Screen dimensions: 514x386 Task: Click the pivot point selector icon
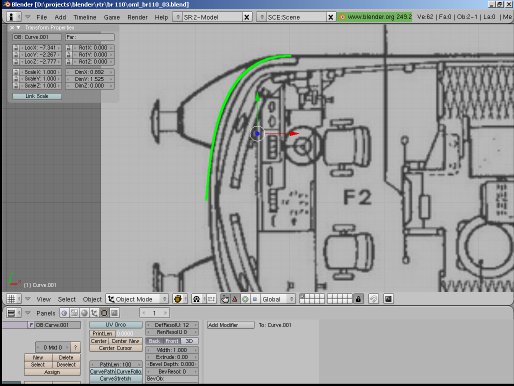coord(197,299)
